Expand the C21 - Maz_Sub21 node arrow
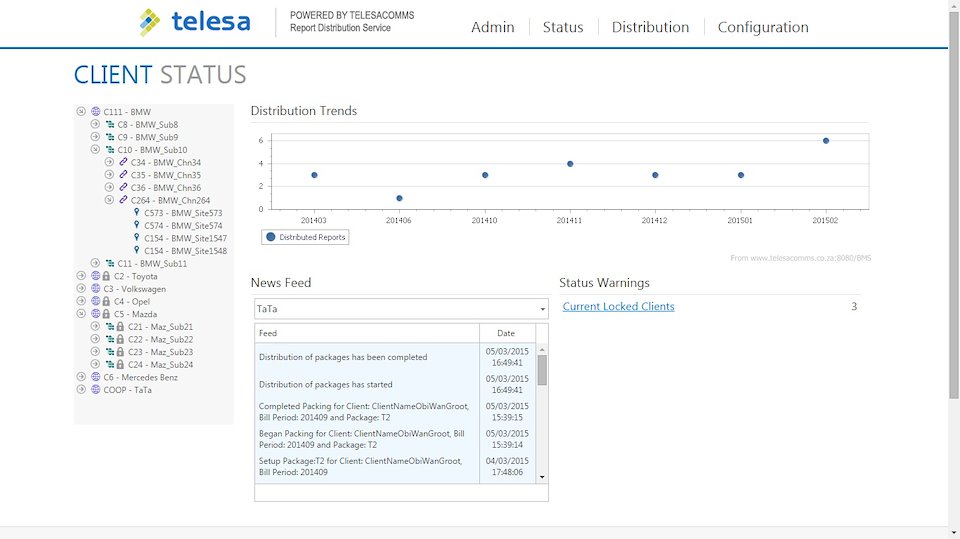The image size is (960, 539). click(x=95, y=326)
